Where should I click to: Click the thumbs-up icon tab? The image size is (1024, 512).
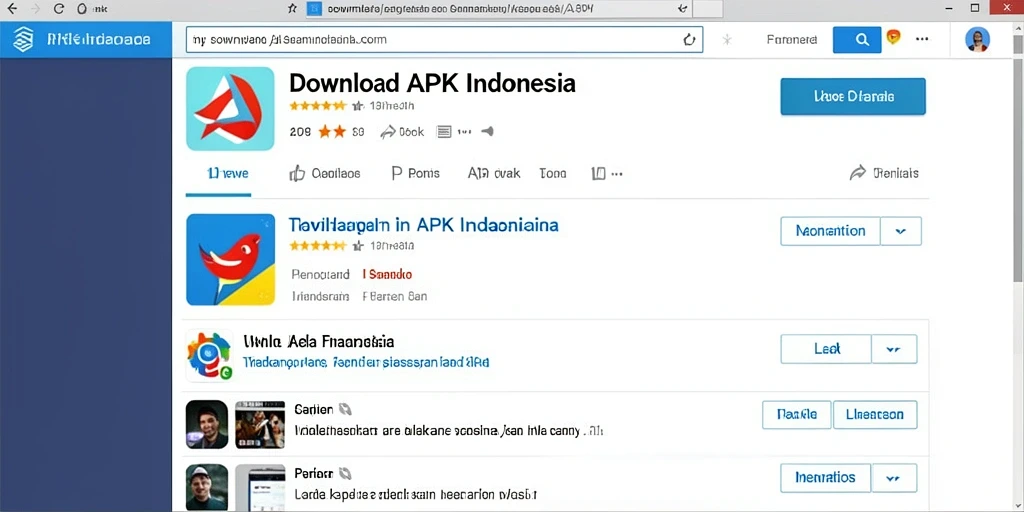tap(297, 173)
